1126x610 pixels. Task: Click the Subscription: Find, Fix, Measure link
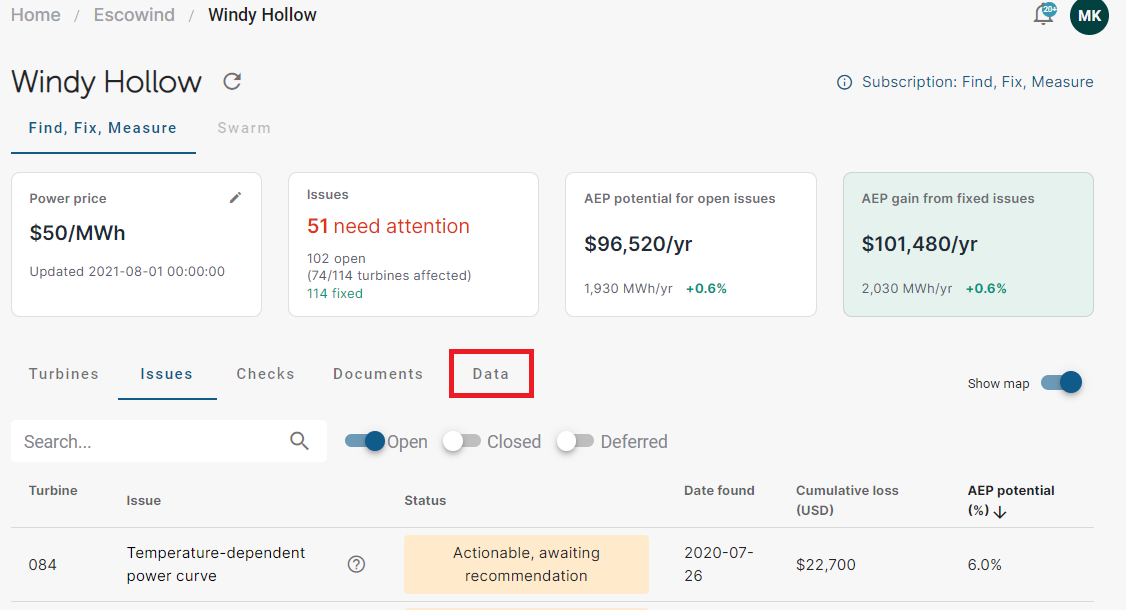[977, 82]
